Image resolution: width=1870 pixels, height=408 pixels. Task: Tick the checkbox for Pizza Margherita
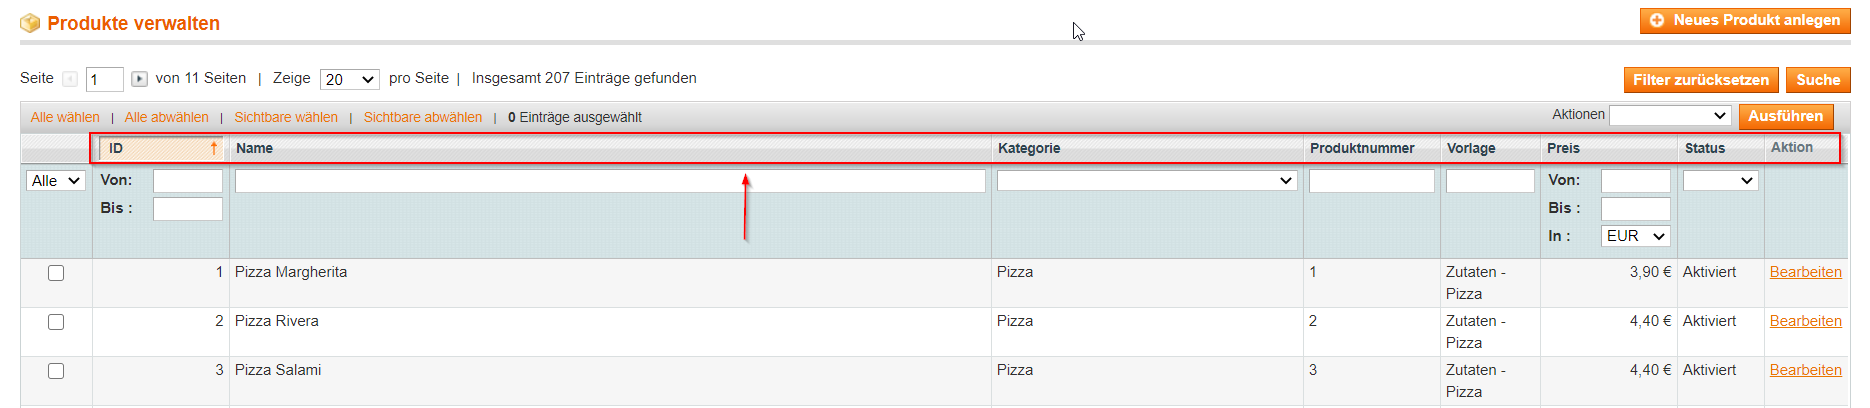point(56,273)
